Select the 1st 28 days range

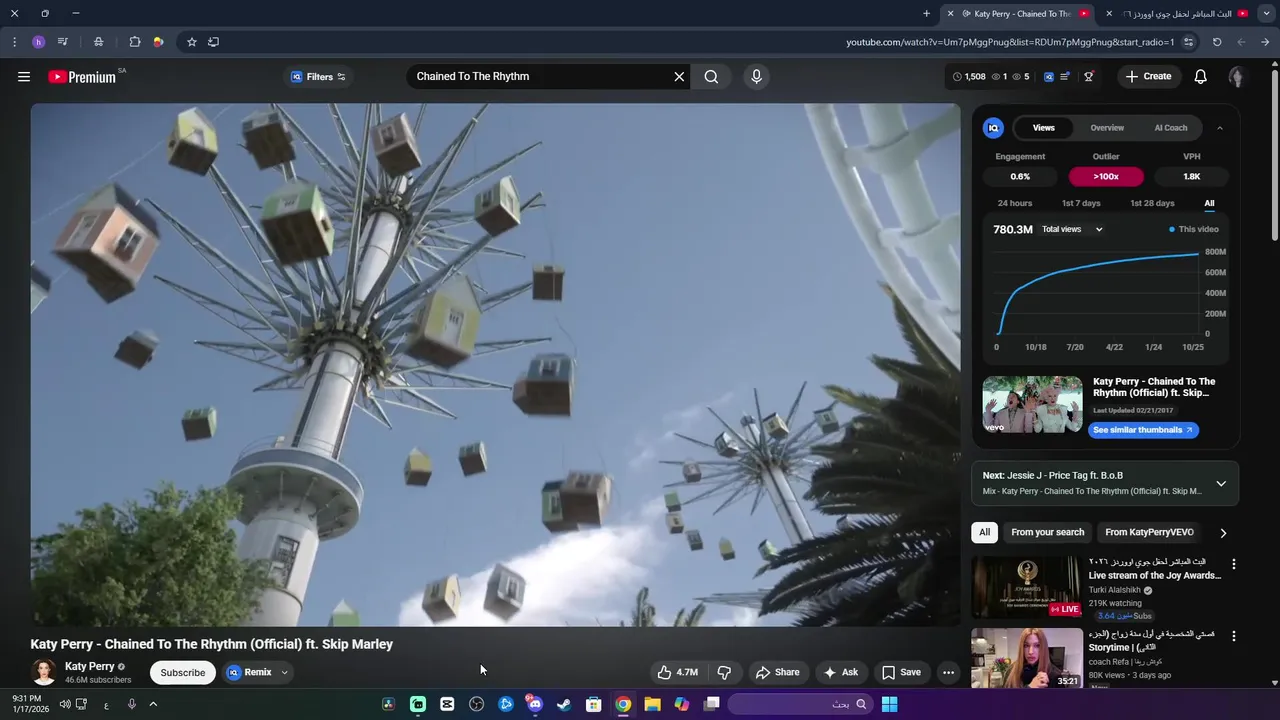click(1152, 203)
